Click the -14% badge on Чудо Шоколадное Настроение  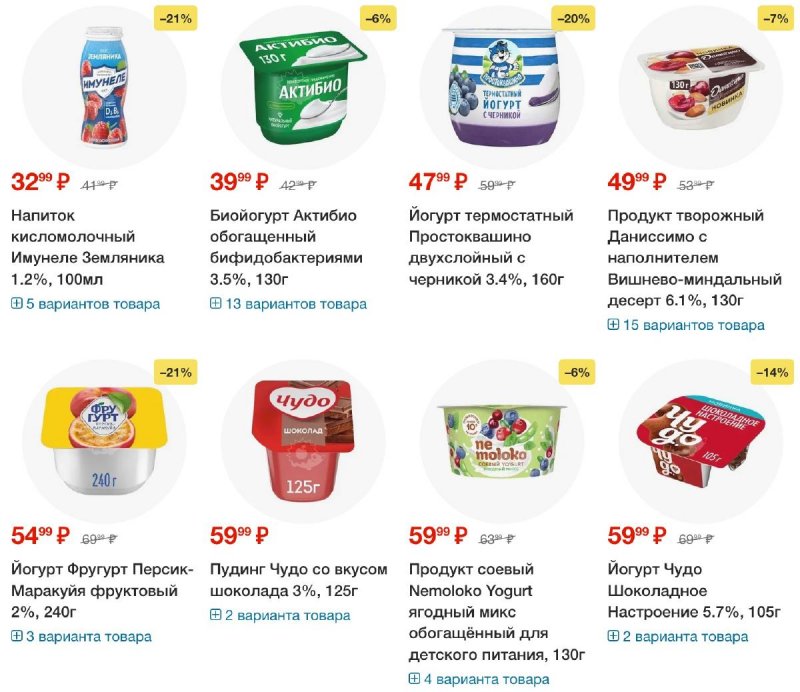[x=772, y=373]
